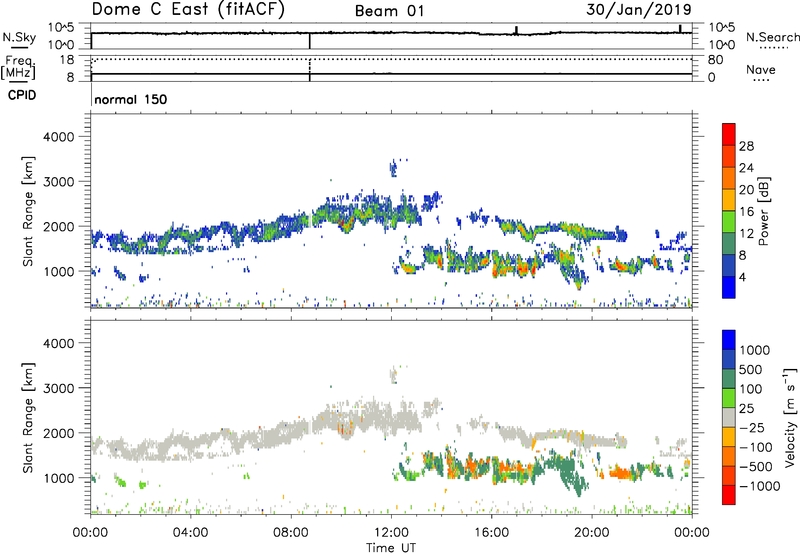800x554 pixels.
Task: Click the blue bottom of the Power color bar
Action: click(729, 287)
